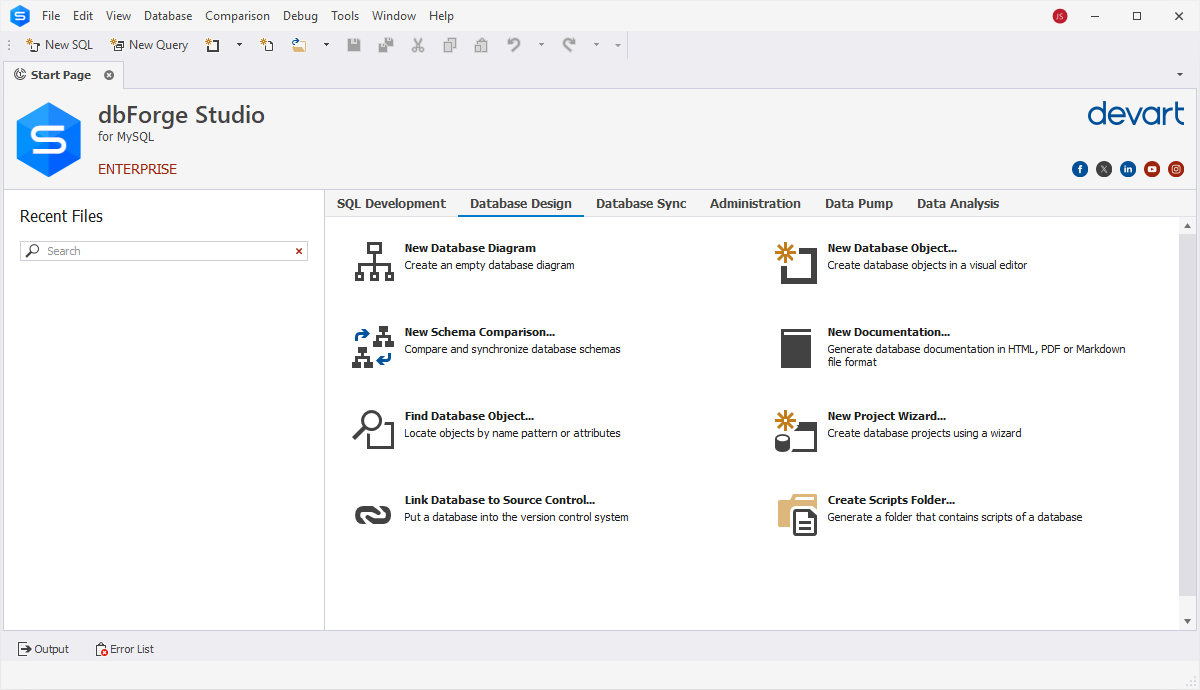Open the New Database Object... link
1200x690 pixels.
click(892, 248)
